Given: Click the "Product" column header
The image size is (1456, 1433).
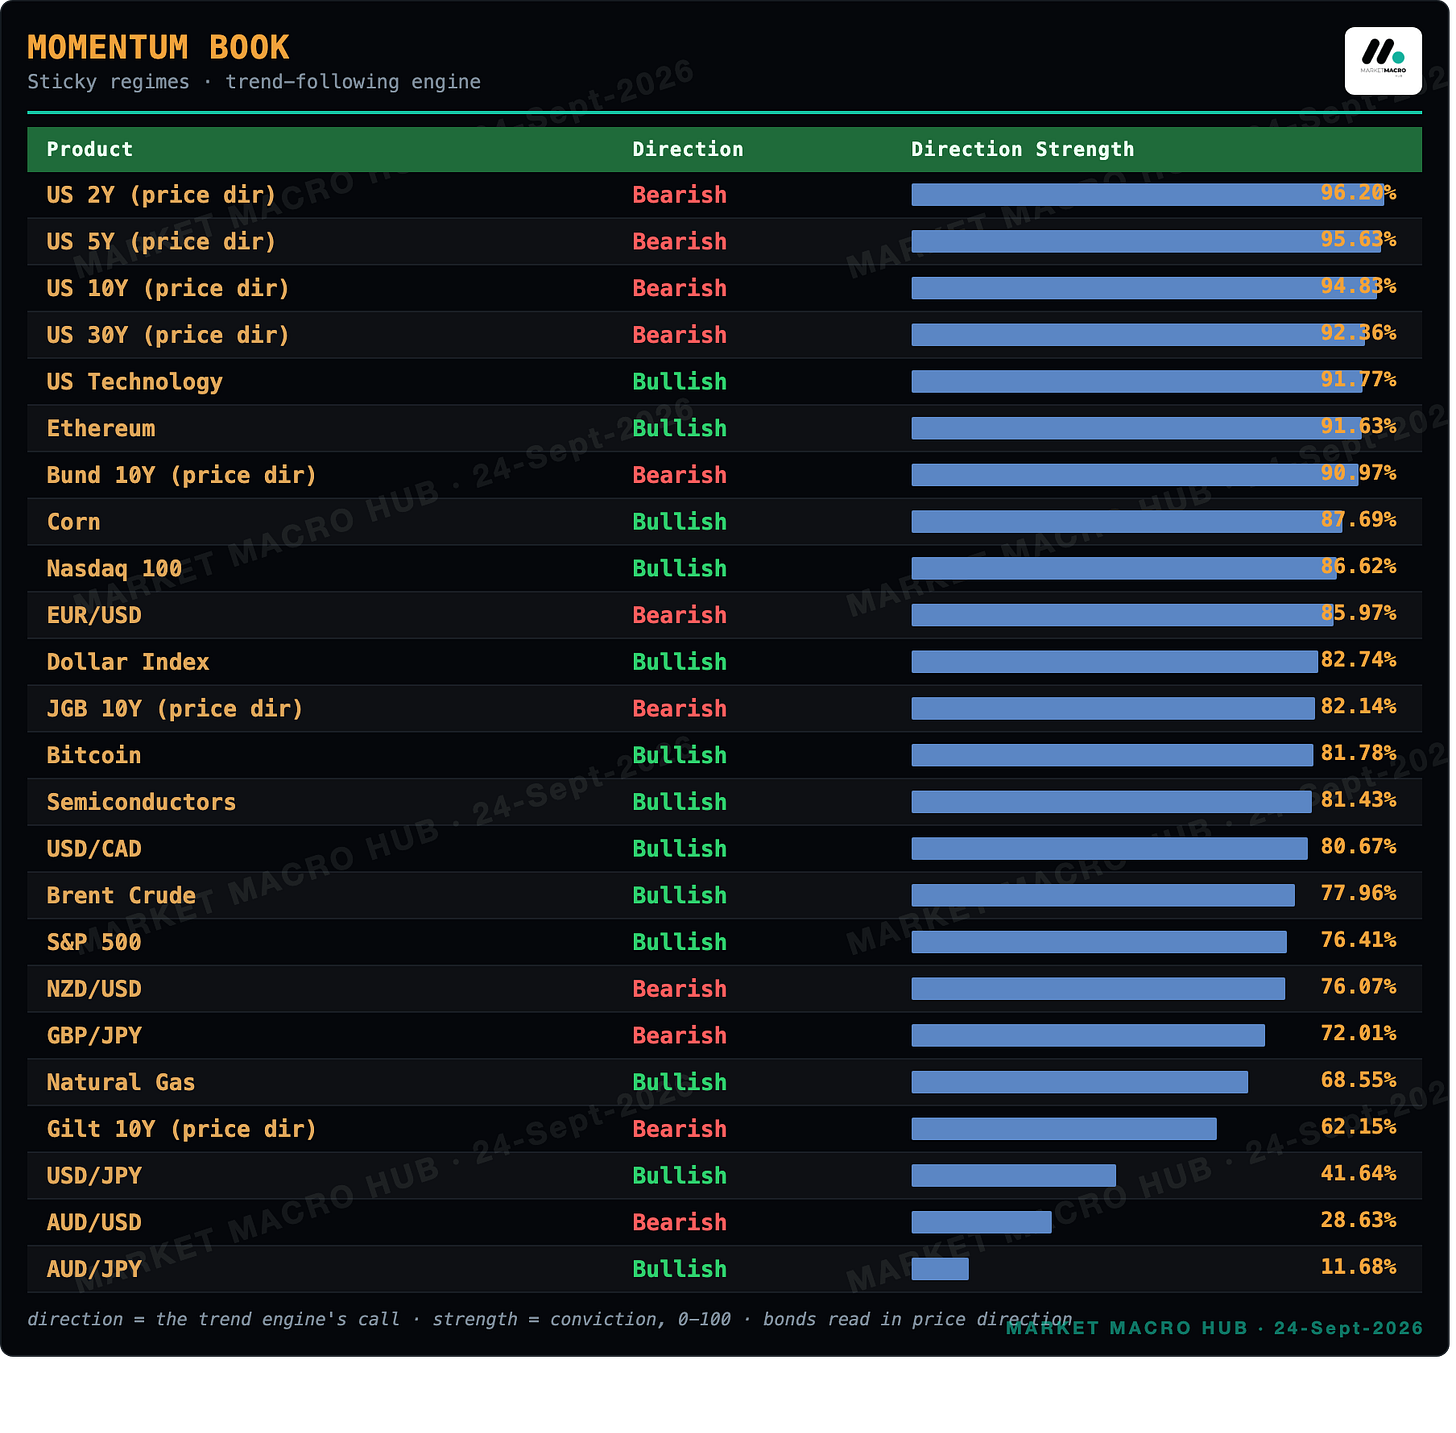Looking at the screenshot, I should pyautogui.click(x=90, y=149).
